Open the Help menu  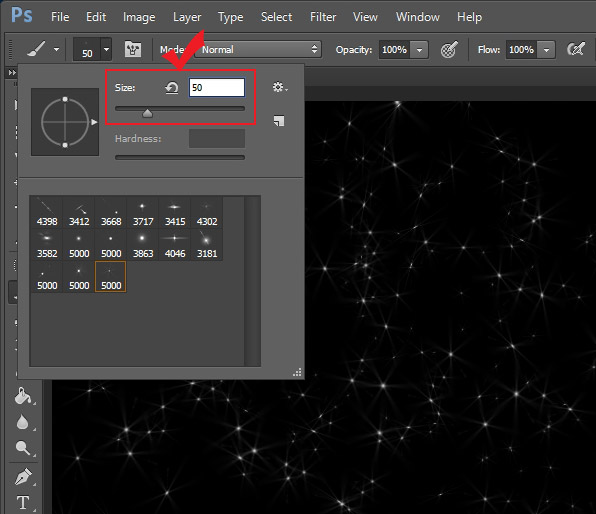[469, 17]
